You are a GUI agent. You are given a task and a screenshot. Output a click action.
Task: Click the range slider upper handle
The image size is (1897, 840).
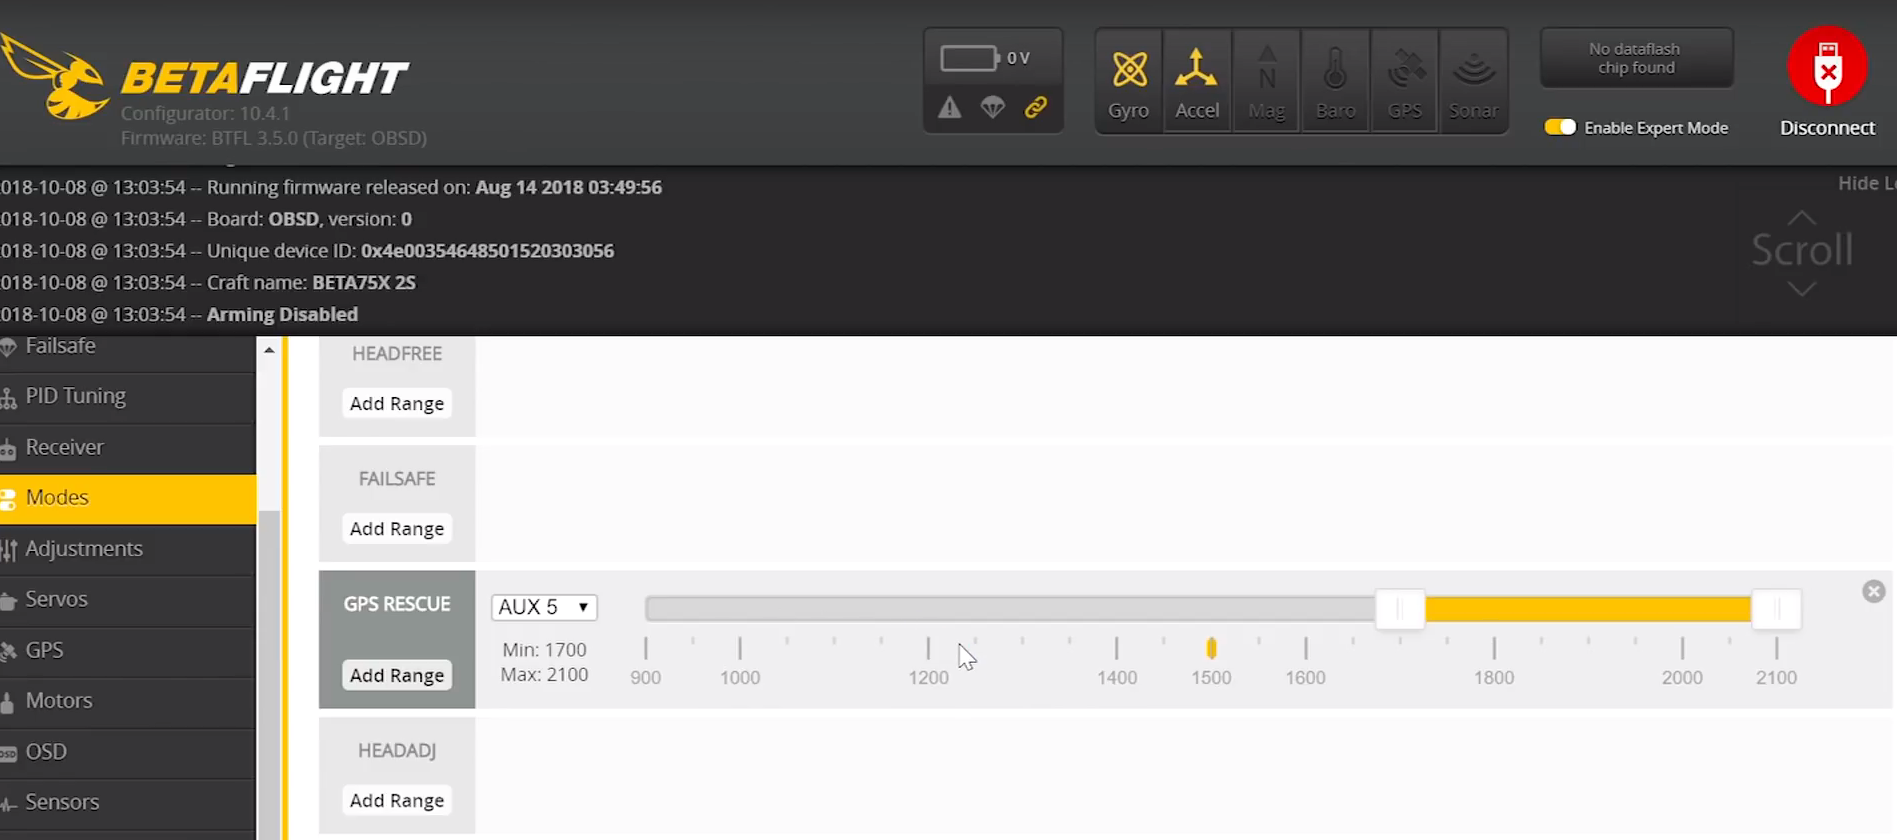1777,609
